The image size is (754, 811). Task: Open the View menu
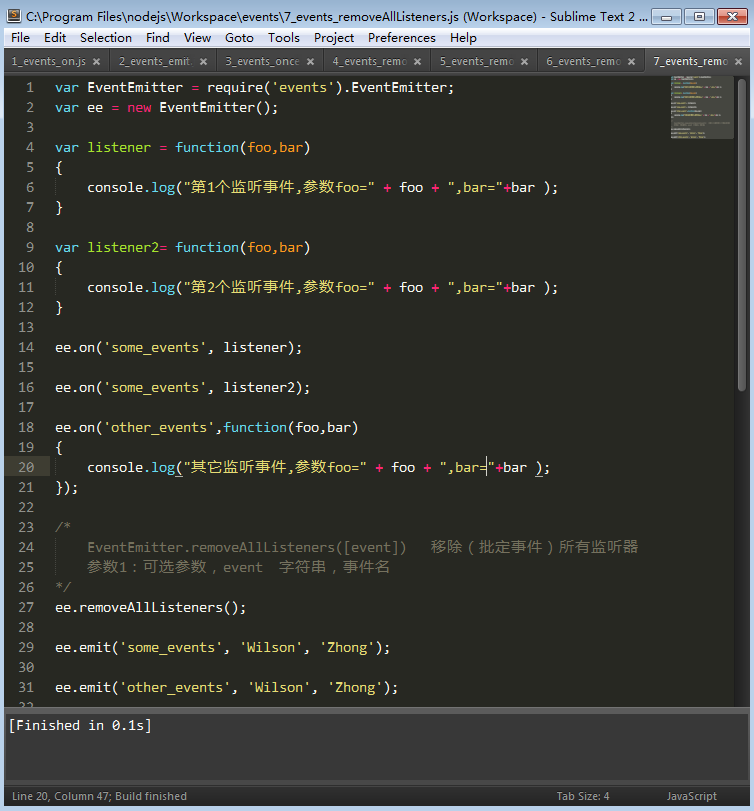[x=198, y=38]
